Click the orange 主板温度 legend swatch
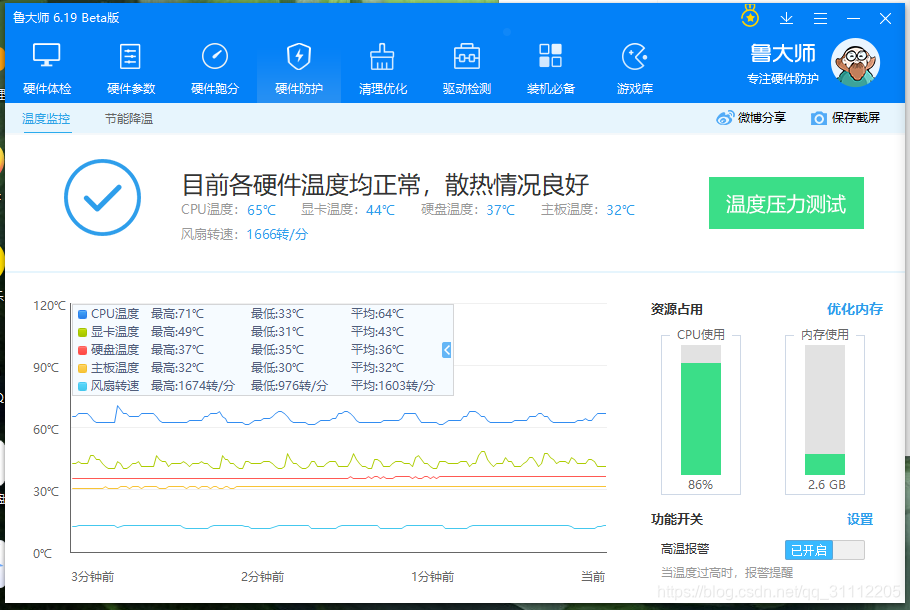 coord(82,368)
